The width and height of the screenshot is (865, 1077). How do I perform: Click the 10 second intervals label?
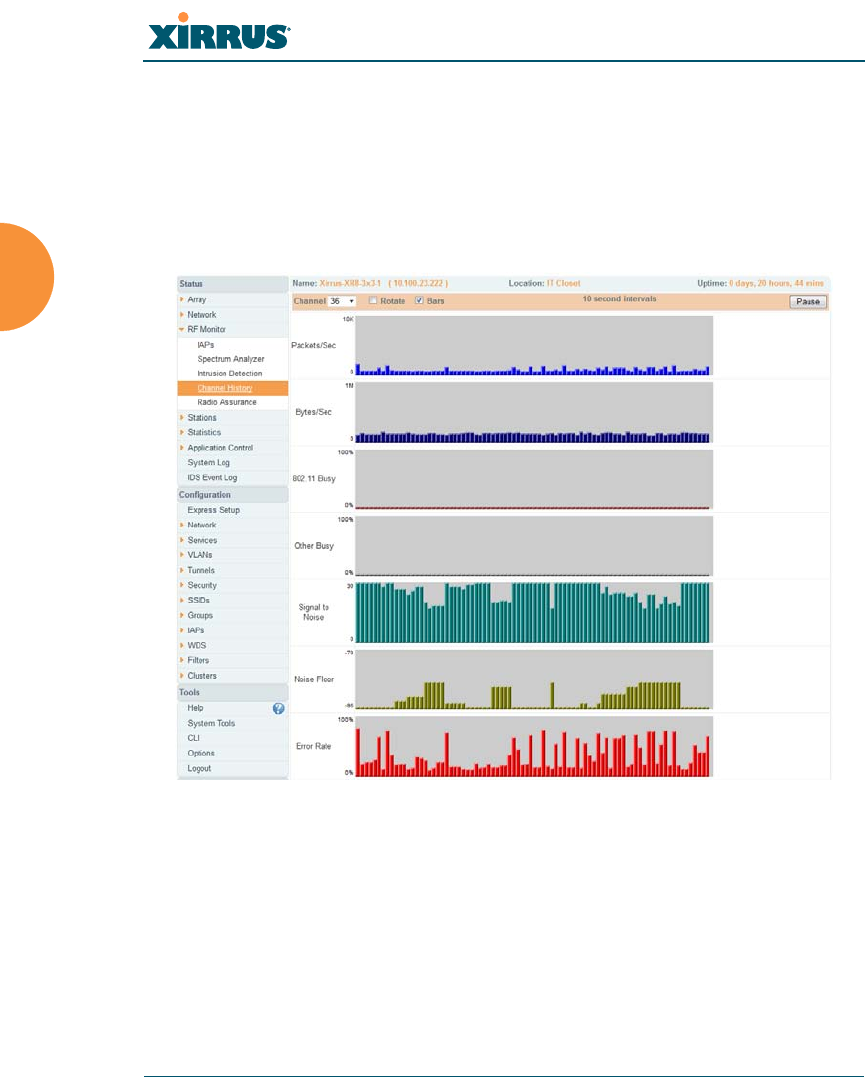coord(619,299)
